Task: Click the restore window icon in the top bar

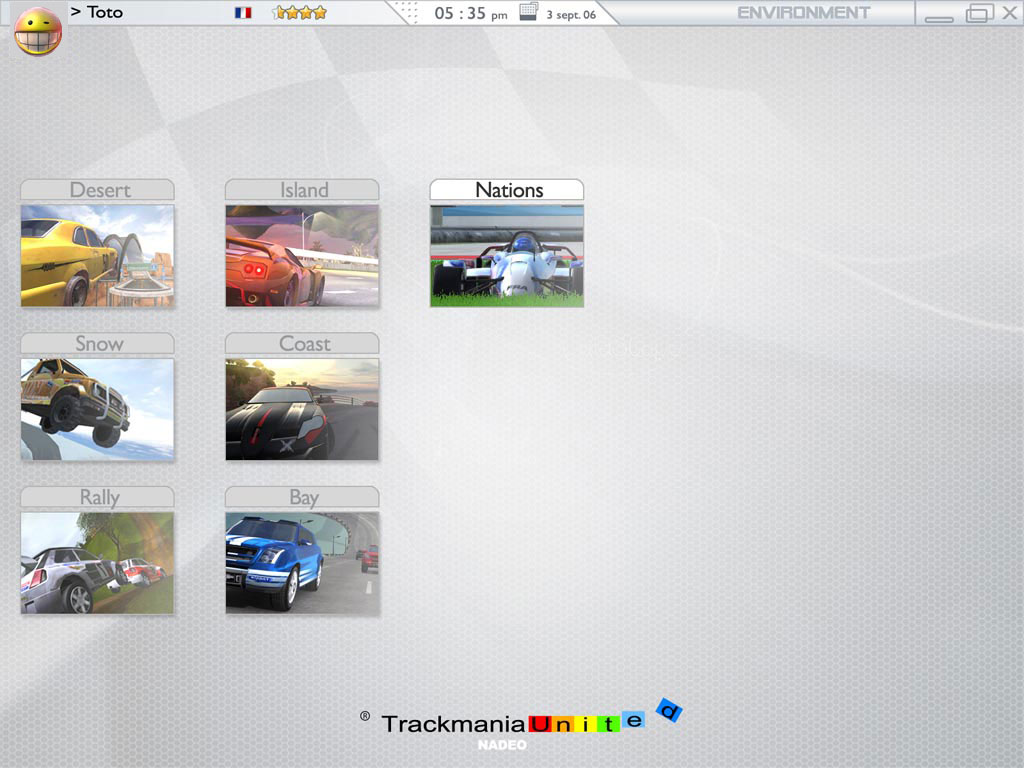Action: pyautogui.click(x=979, y=14)
